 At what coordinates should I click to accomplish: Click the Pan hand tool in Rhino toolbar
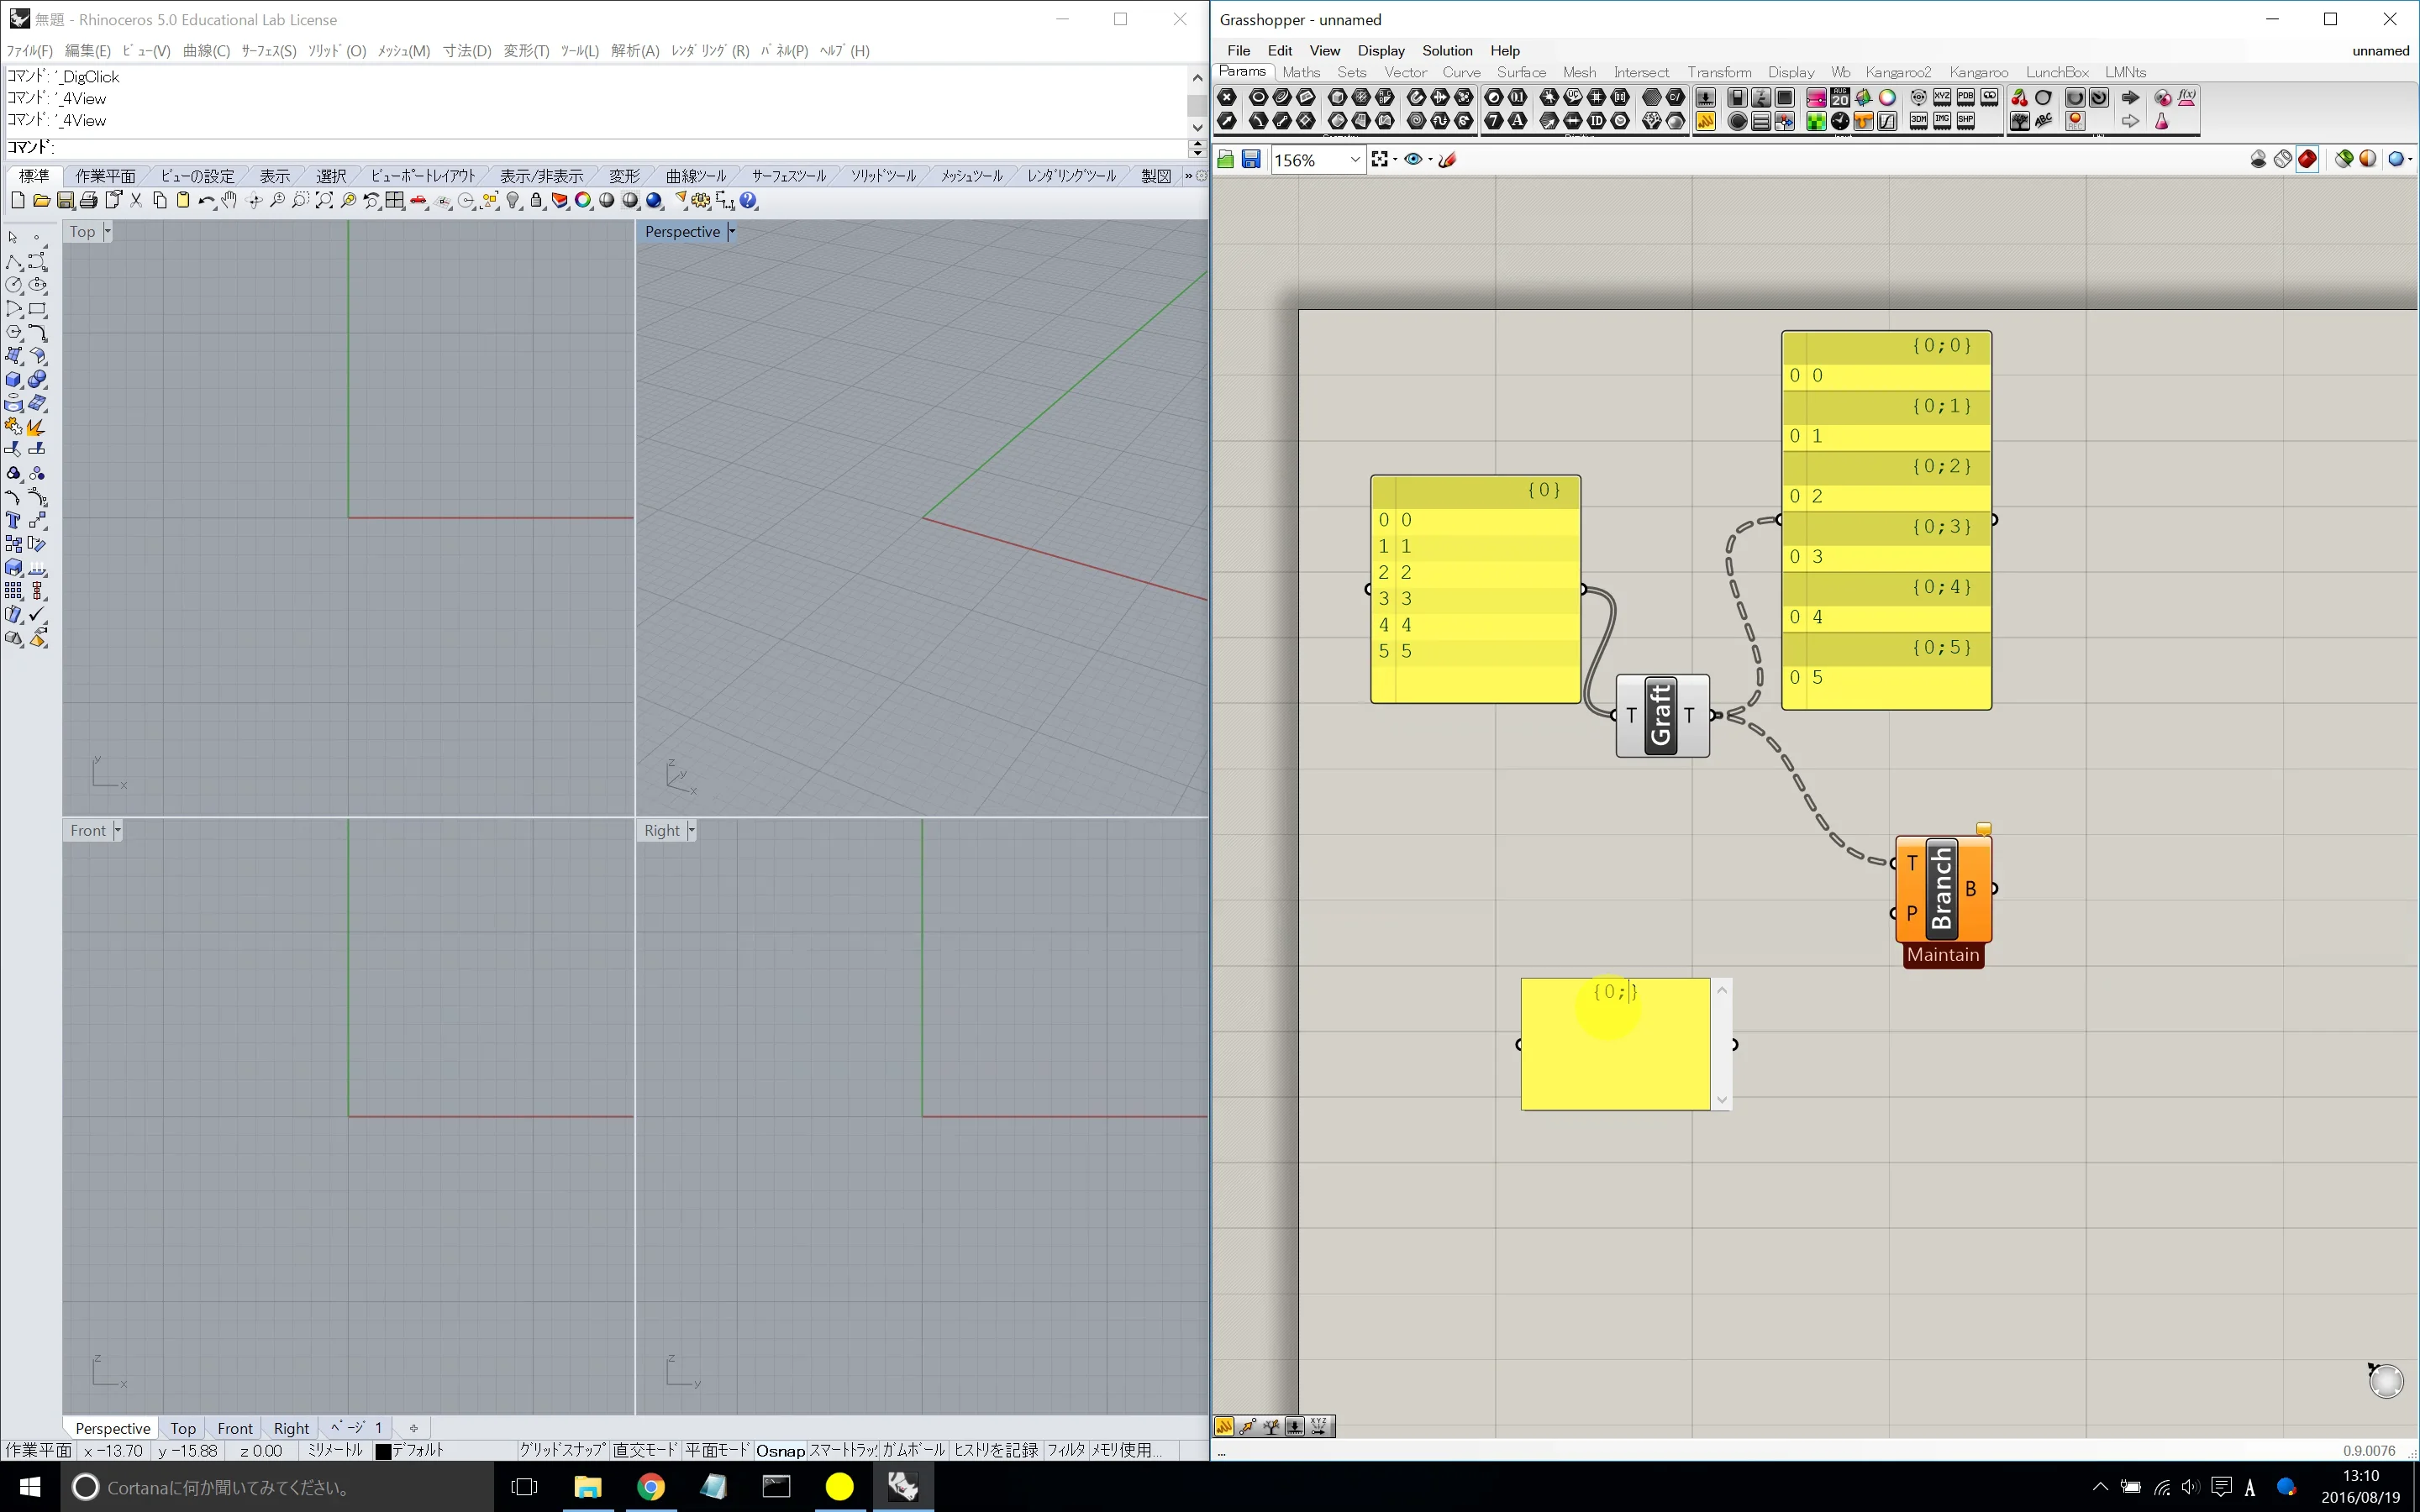point(229,201)
